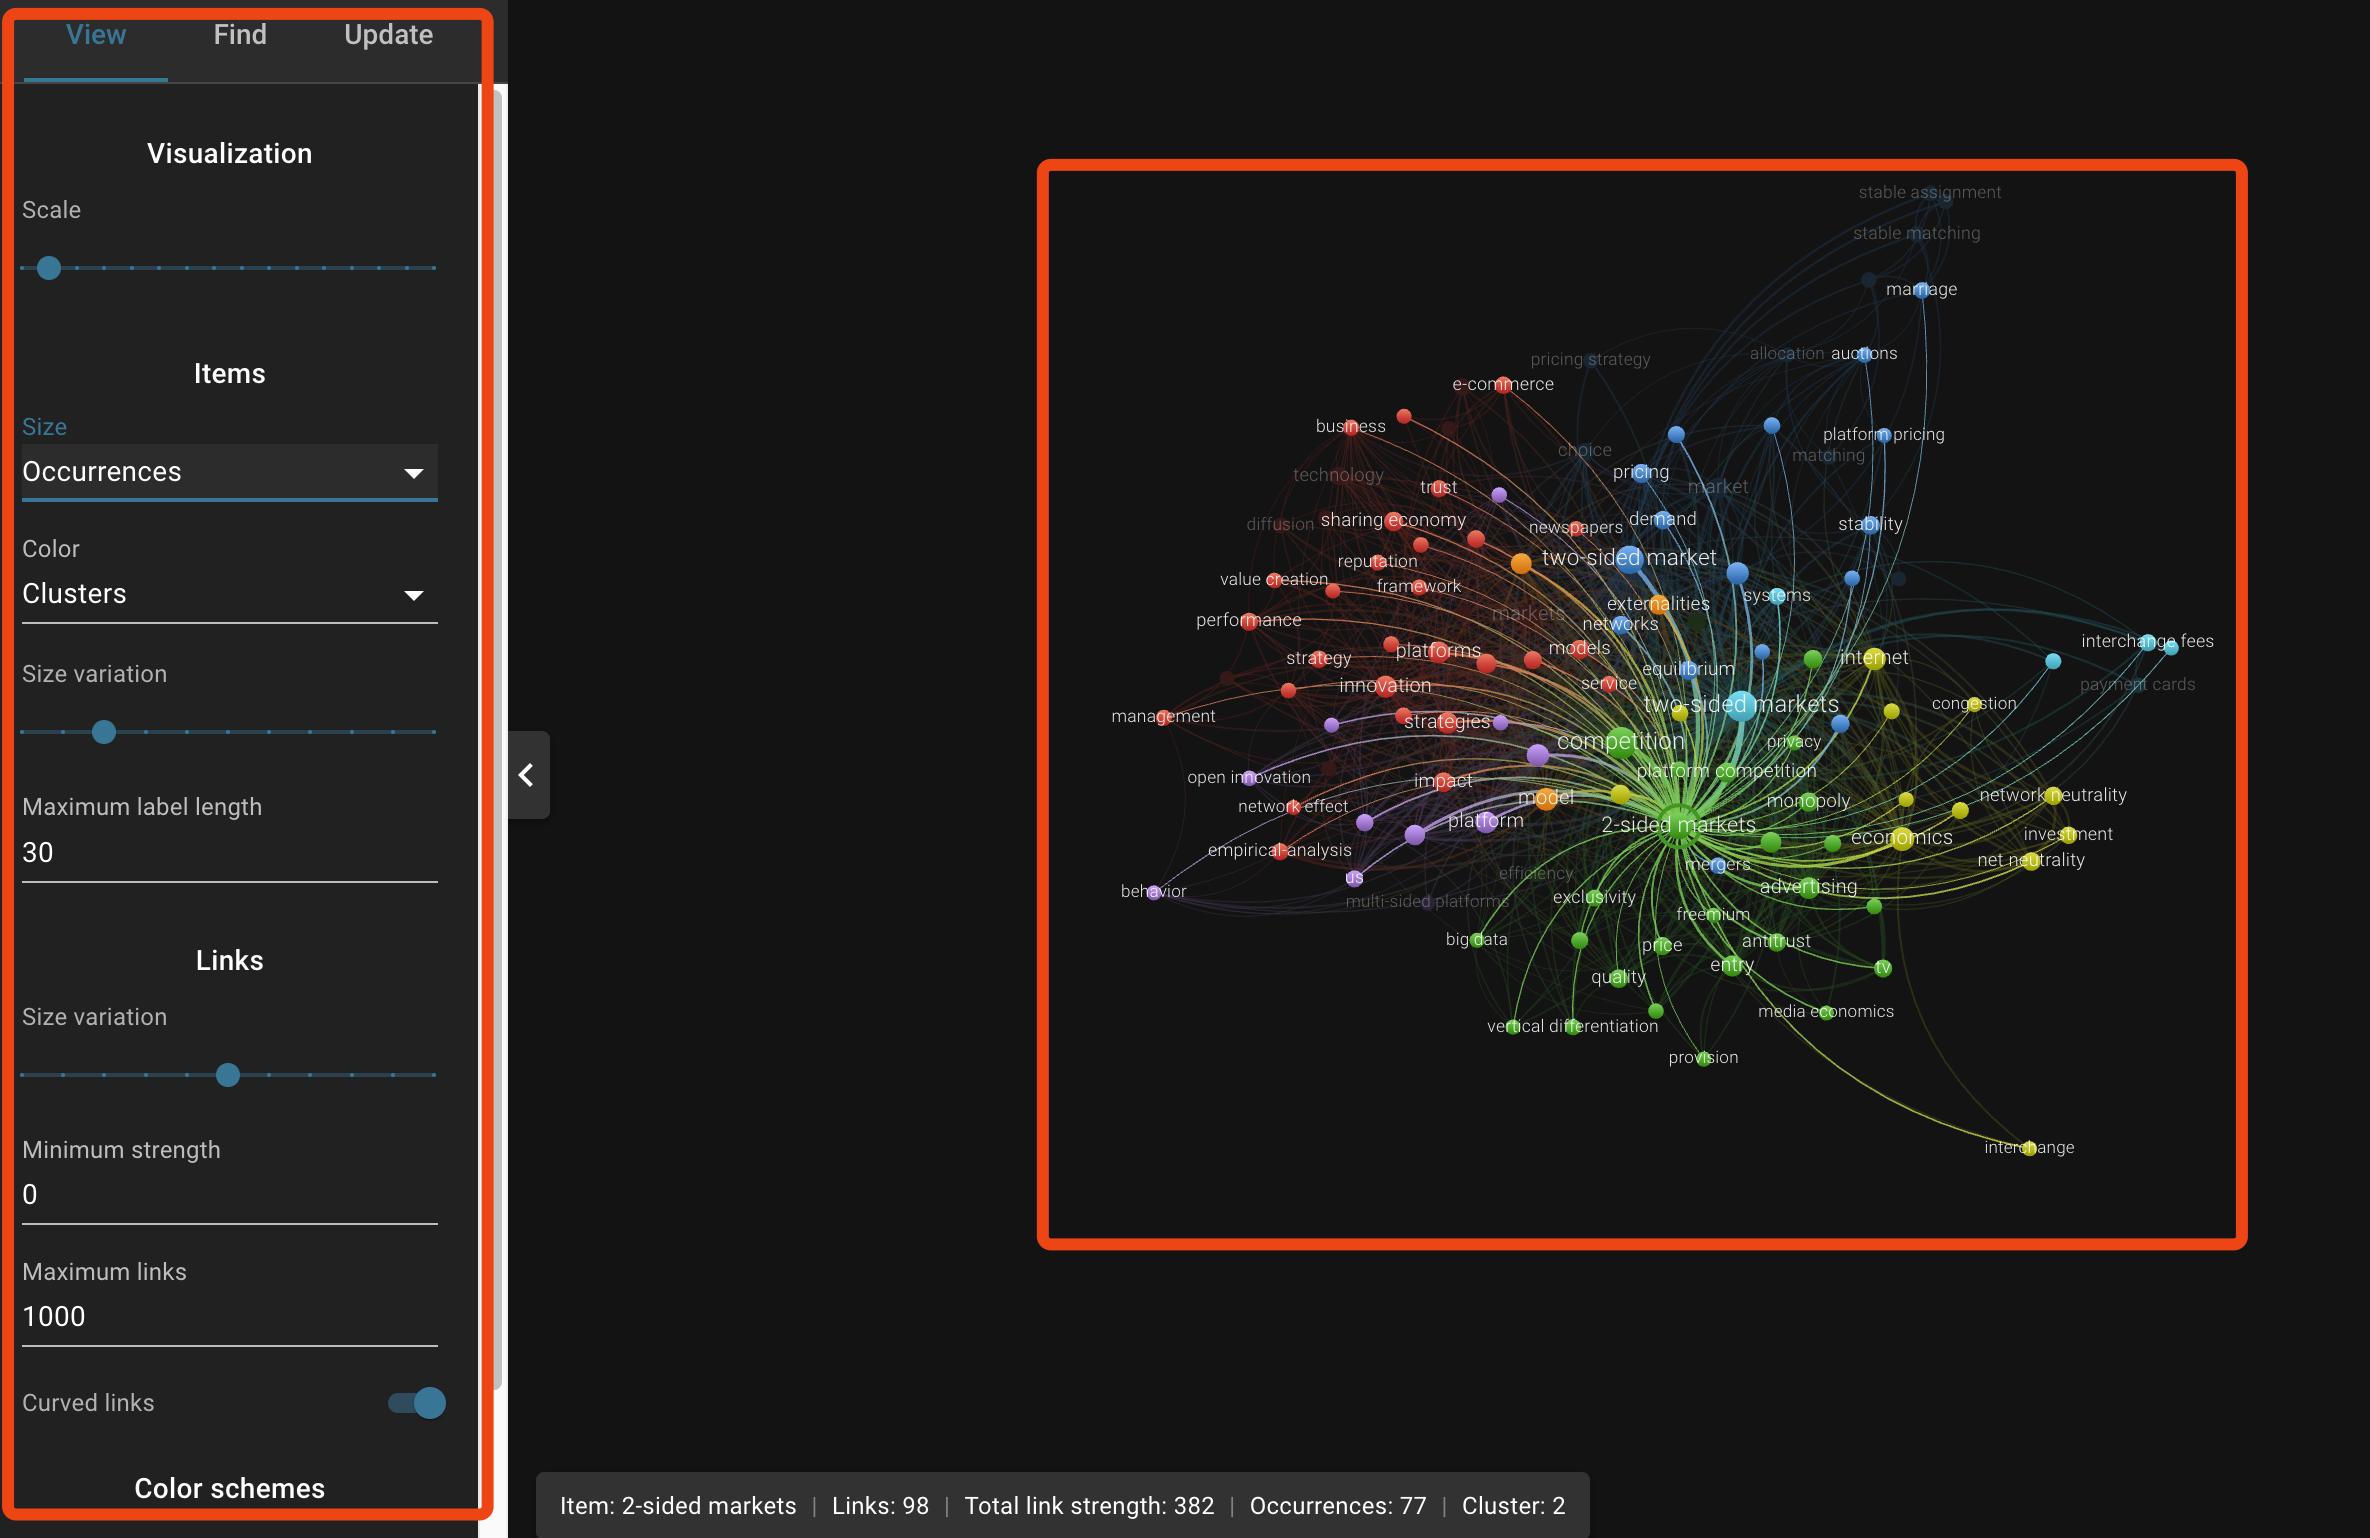Click the 'management' node
The width and height of the screenshot is (2370, 1538).
click(1164, 717)
